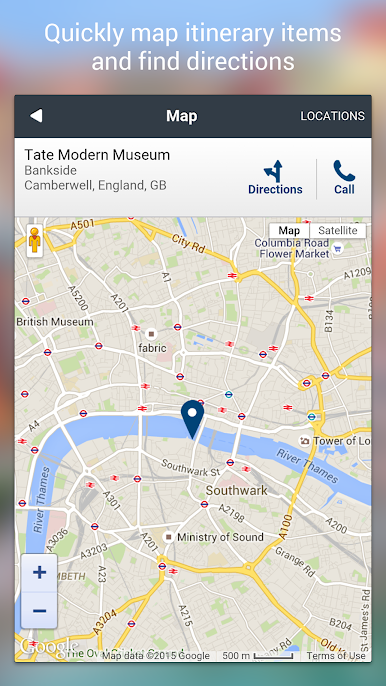Click the blue Tate Modern map pin

coord(193,419)
